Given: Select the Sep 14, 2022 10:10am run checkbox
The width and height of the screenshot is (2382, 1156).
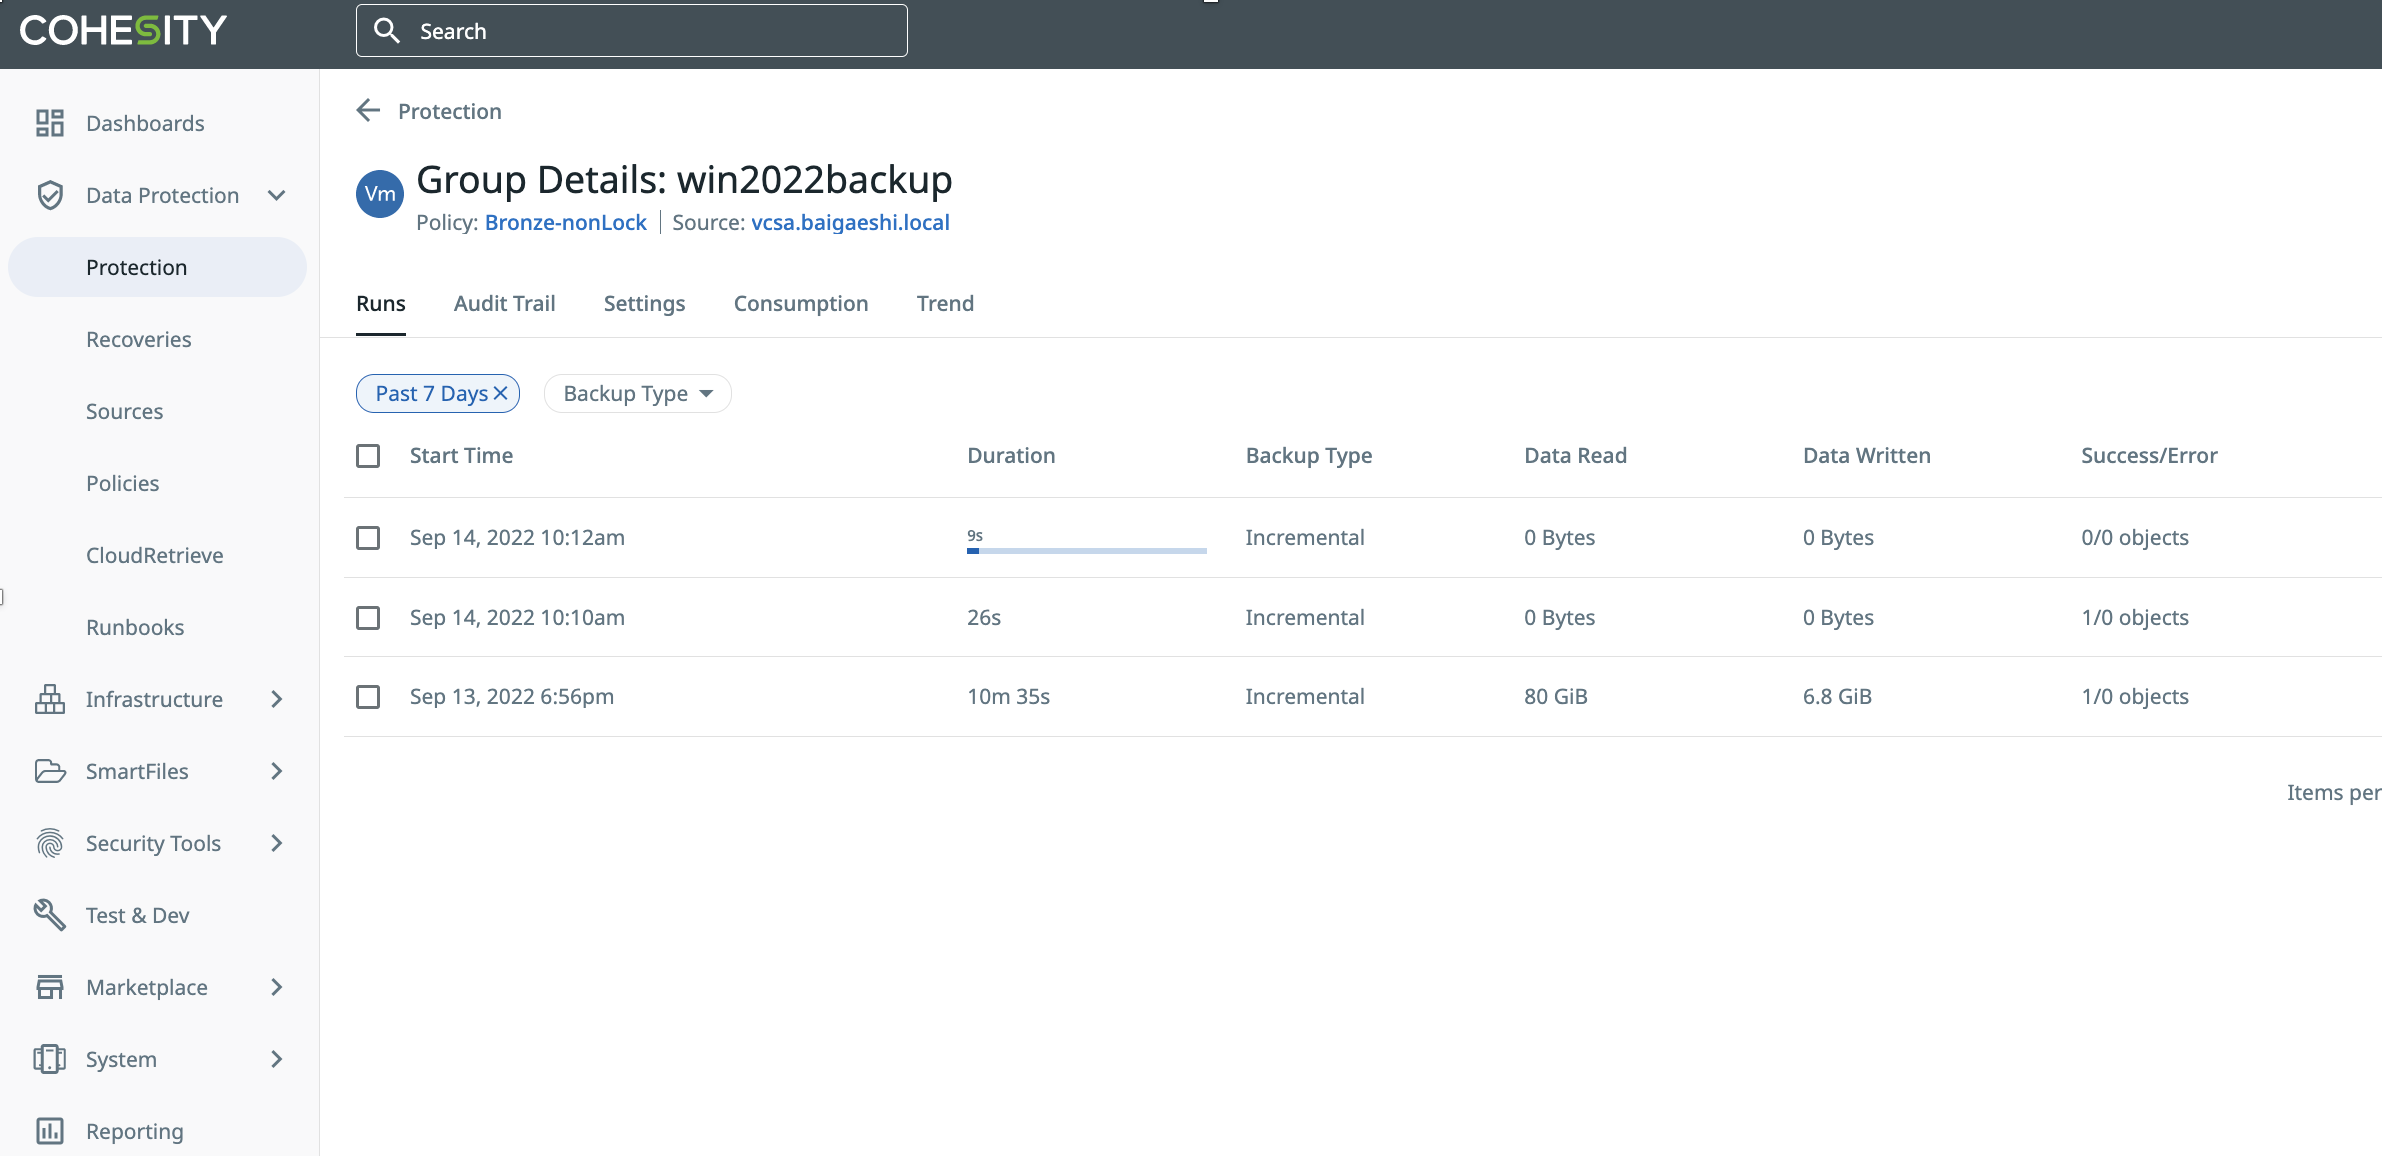Looking at the screenshot, I should 368,618.
